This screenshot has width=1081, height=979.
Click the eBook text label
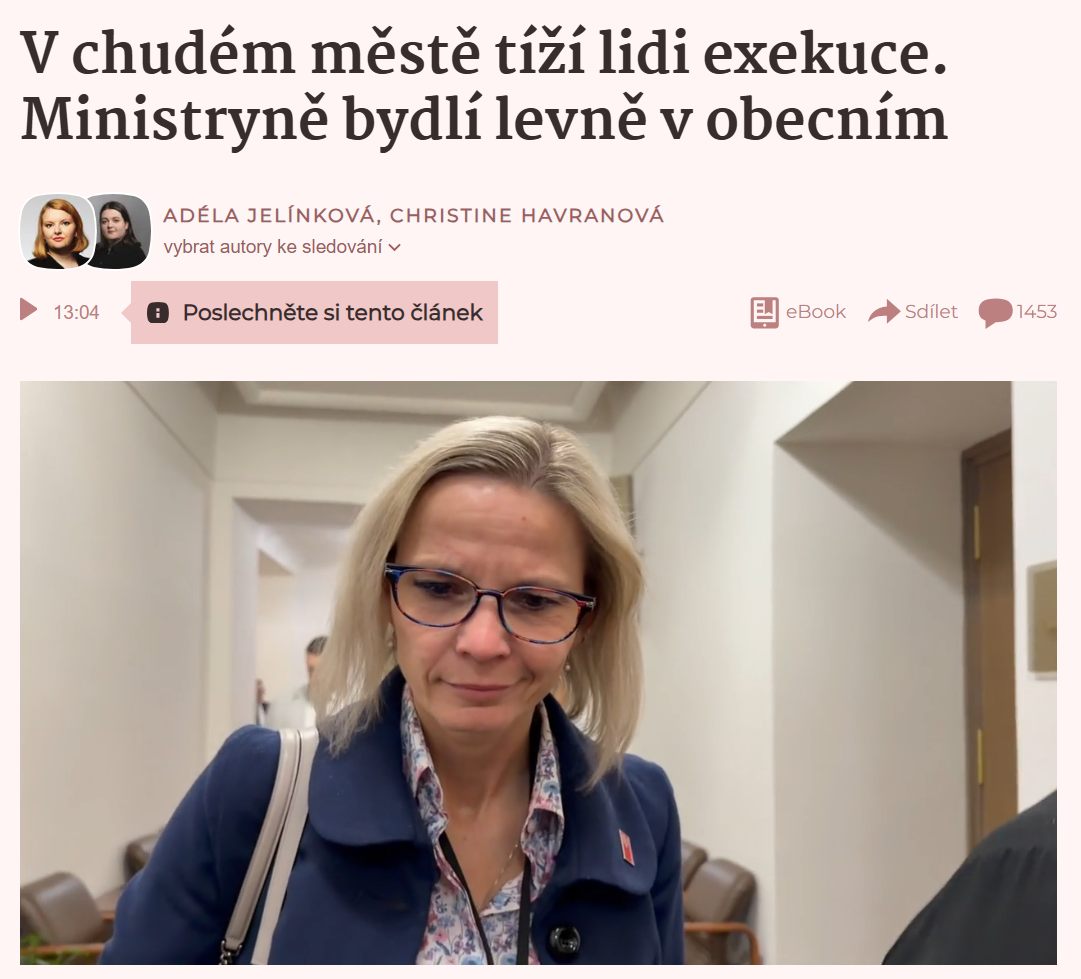tap(816, 312)
